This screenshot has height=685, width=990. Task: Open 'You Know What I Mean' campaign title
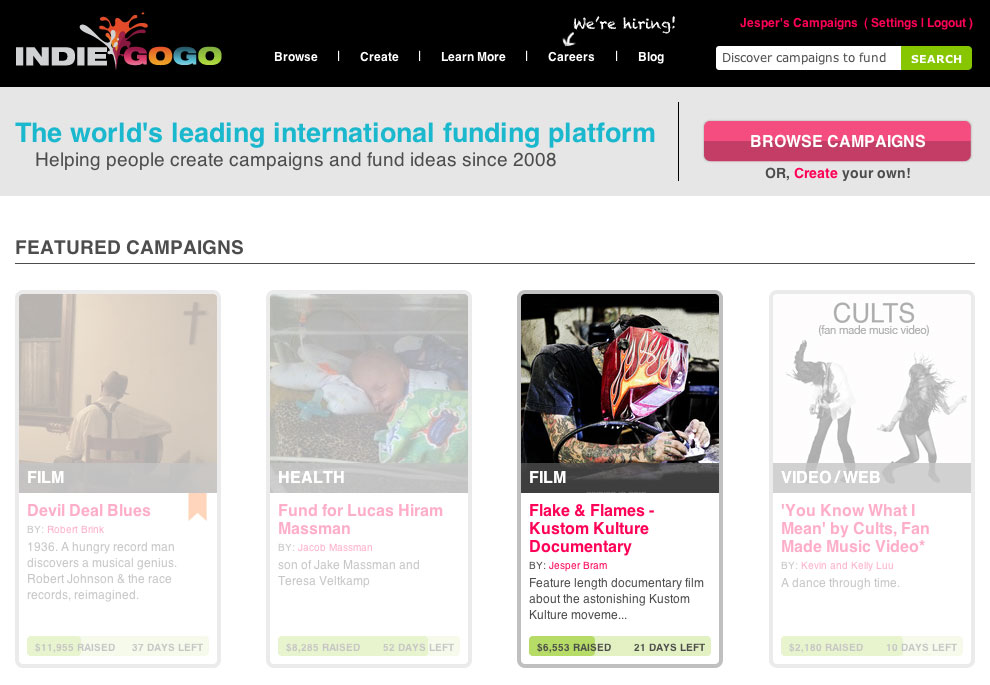pyautogui.click(x=855, y=528)
